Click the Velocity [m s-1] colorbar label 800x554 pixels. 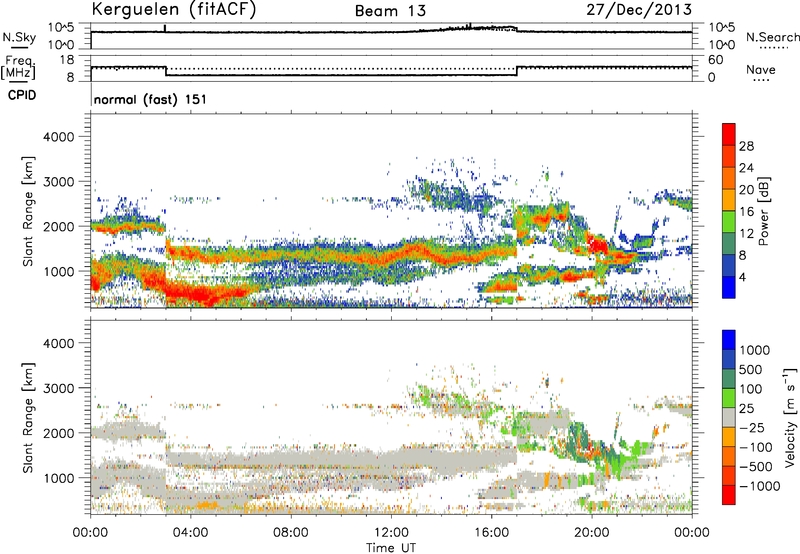[790, 417]
